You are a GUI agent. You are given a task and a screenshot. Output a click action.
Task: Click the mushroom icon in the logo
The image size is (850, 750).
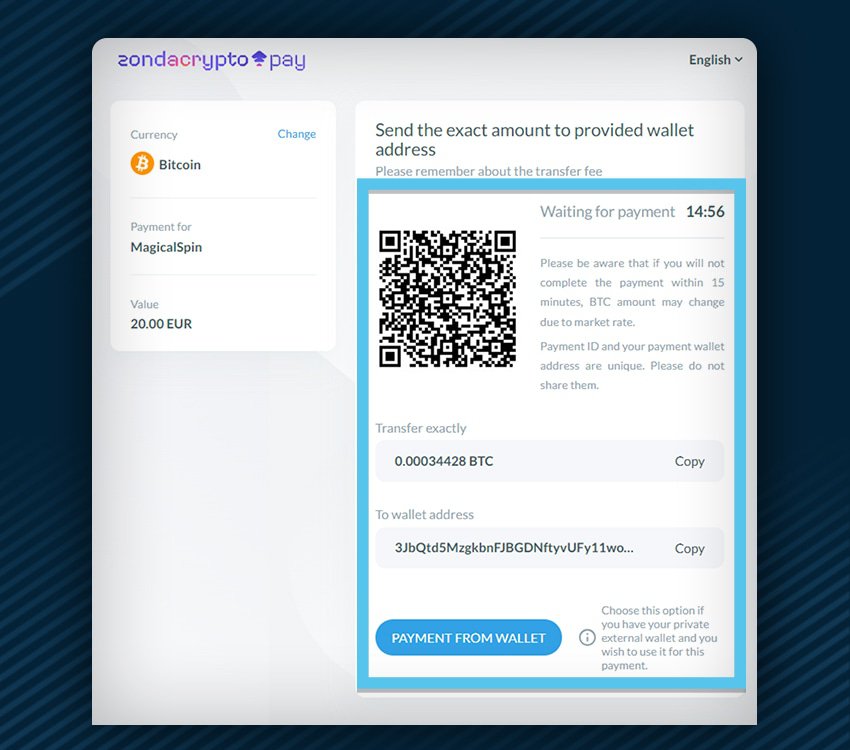(x=259, y=59)
